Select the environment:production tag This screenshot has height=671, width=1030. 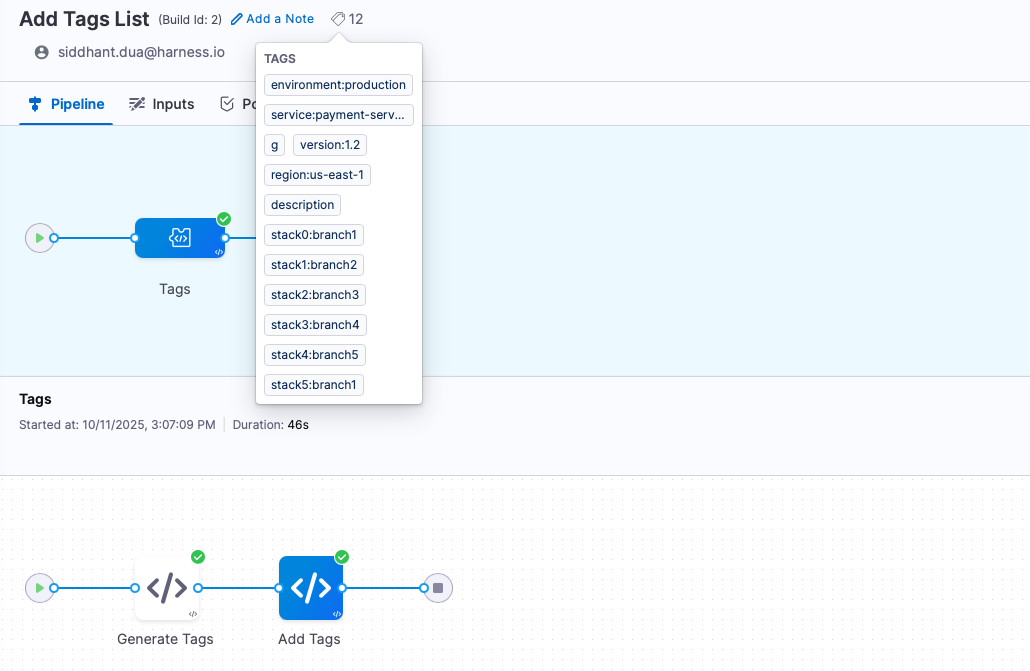point(338,85)
